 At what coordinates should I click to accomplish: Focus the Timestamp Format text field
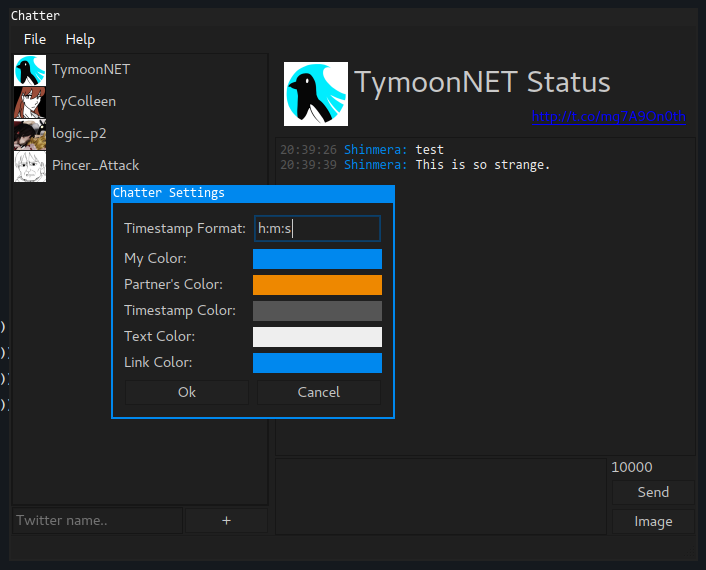(317, 229)
